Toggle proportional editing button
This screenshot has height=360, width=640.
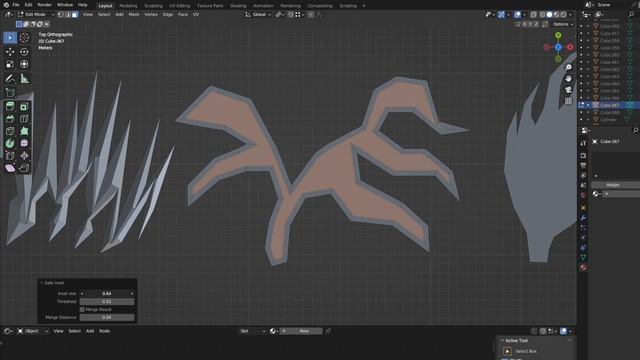[311, 14]
